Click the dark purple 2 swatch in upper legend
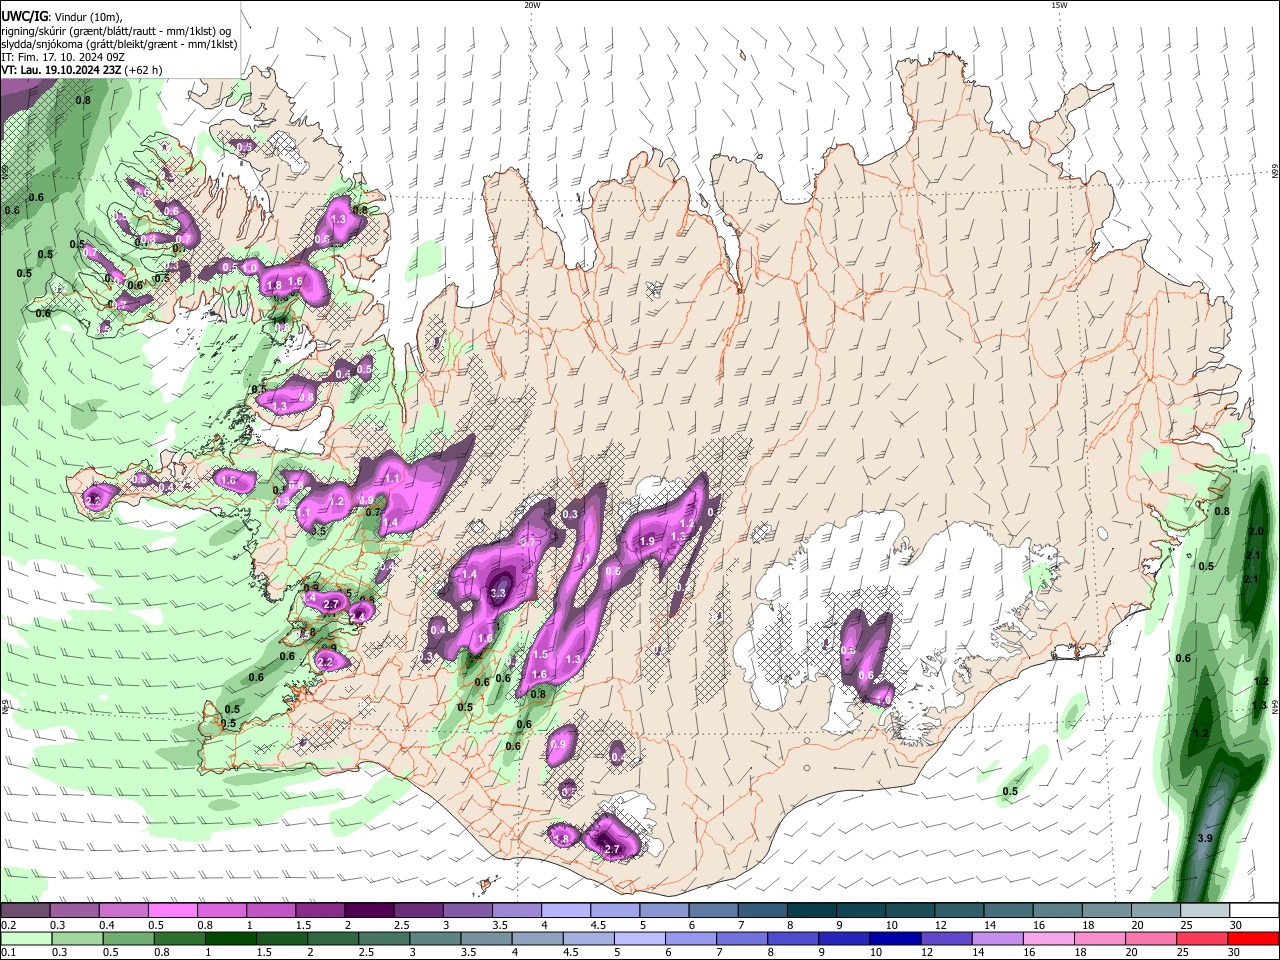Image resolution: width=1280 pixels, height=960 pixels. [368, 911]
